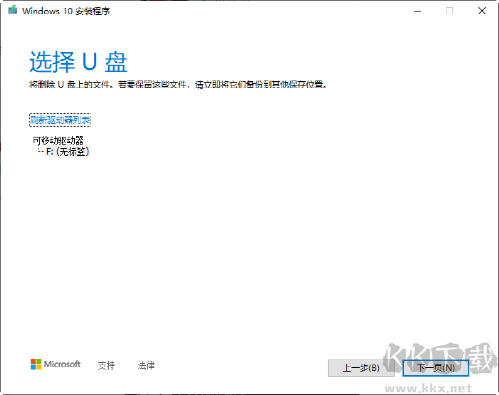Screen dimensions: 499x395
Task: Close the Windows 10 安装程序 window
Action: click(x=482, y=11)
